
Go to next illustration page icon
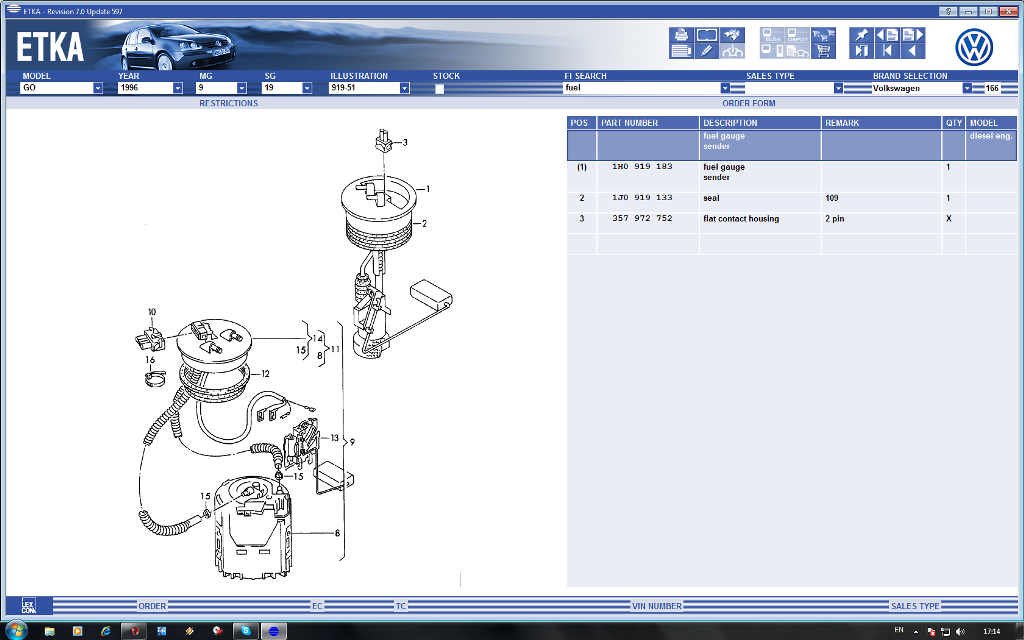pos(912,35)
